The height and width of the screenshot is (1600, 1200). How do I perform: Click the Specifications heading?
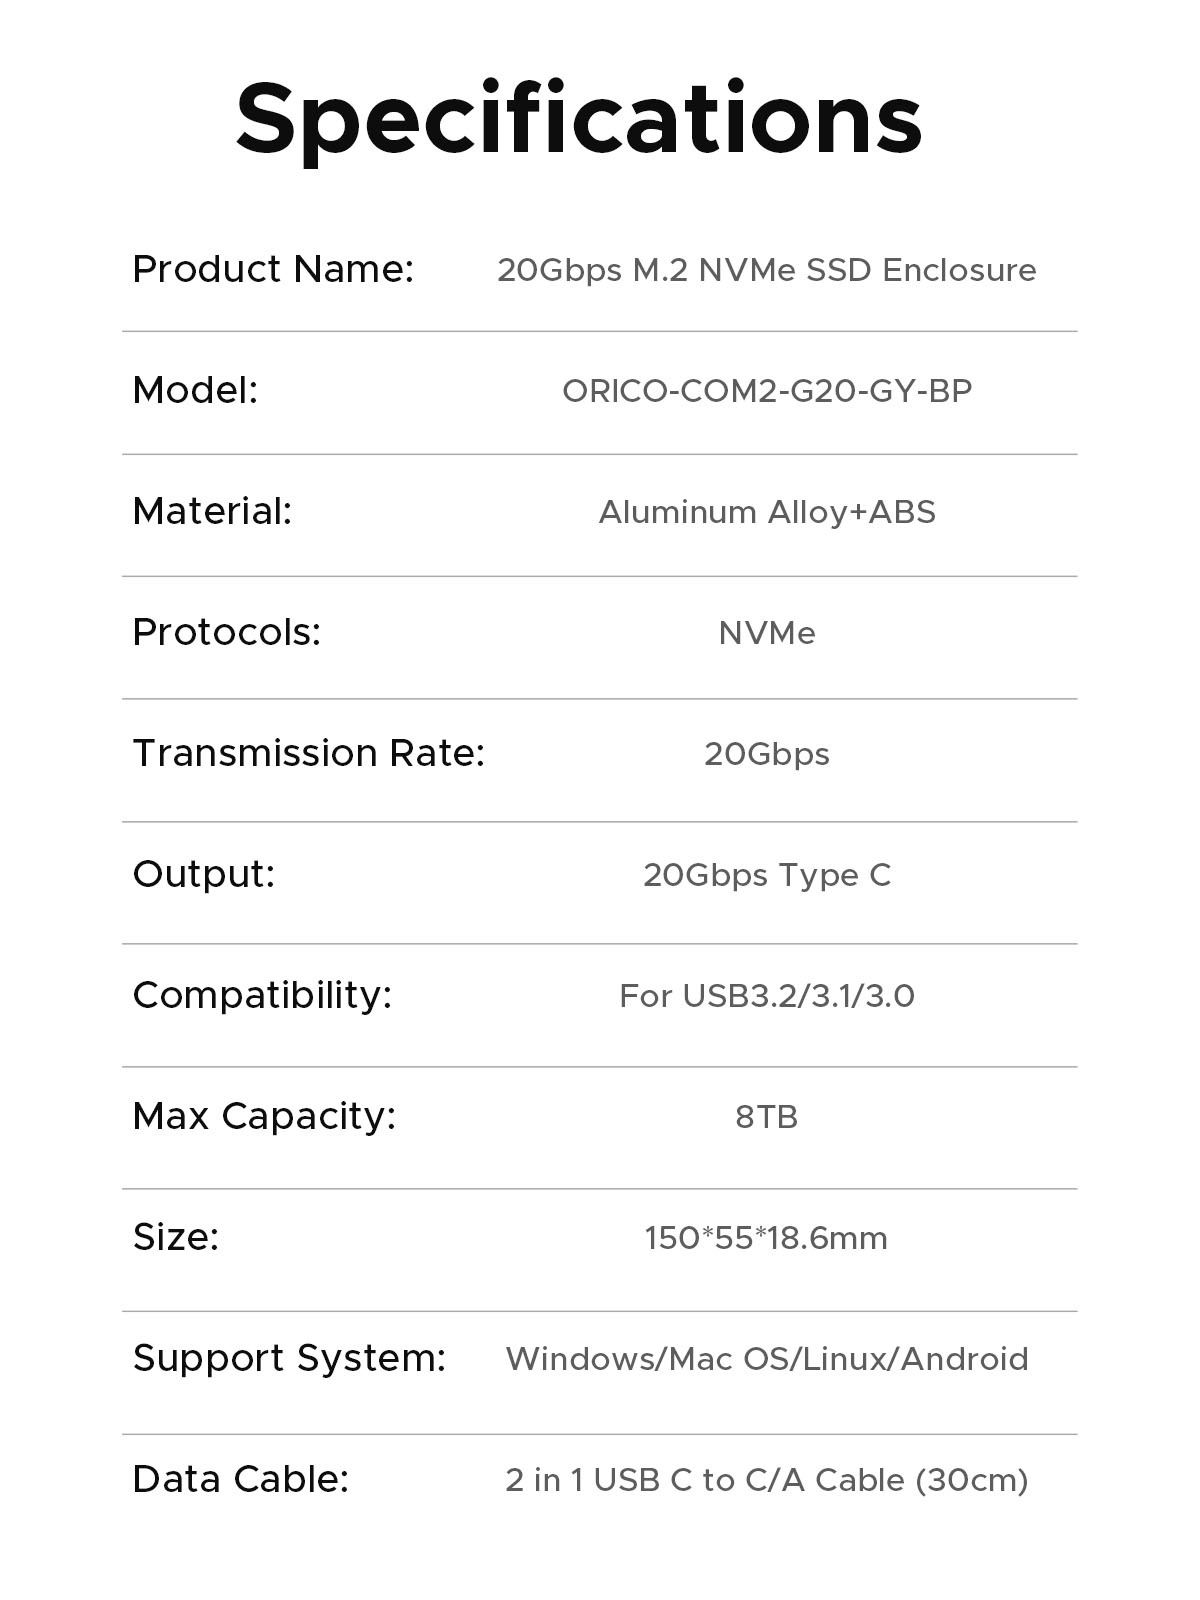click(578, 118)
